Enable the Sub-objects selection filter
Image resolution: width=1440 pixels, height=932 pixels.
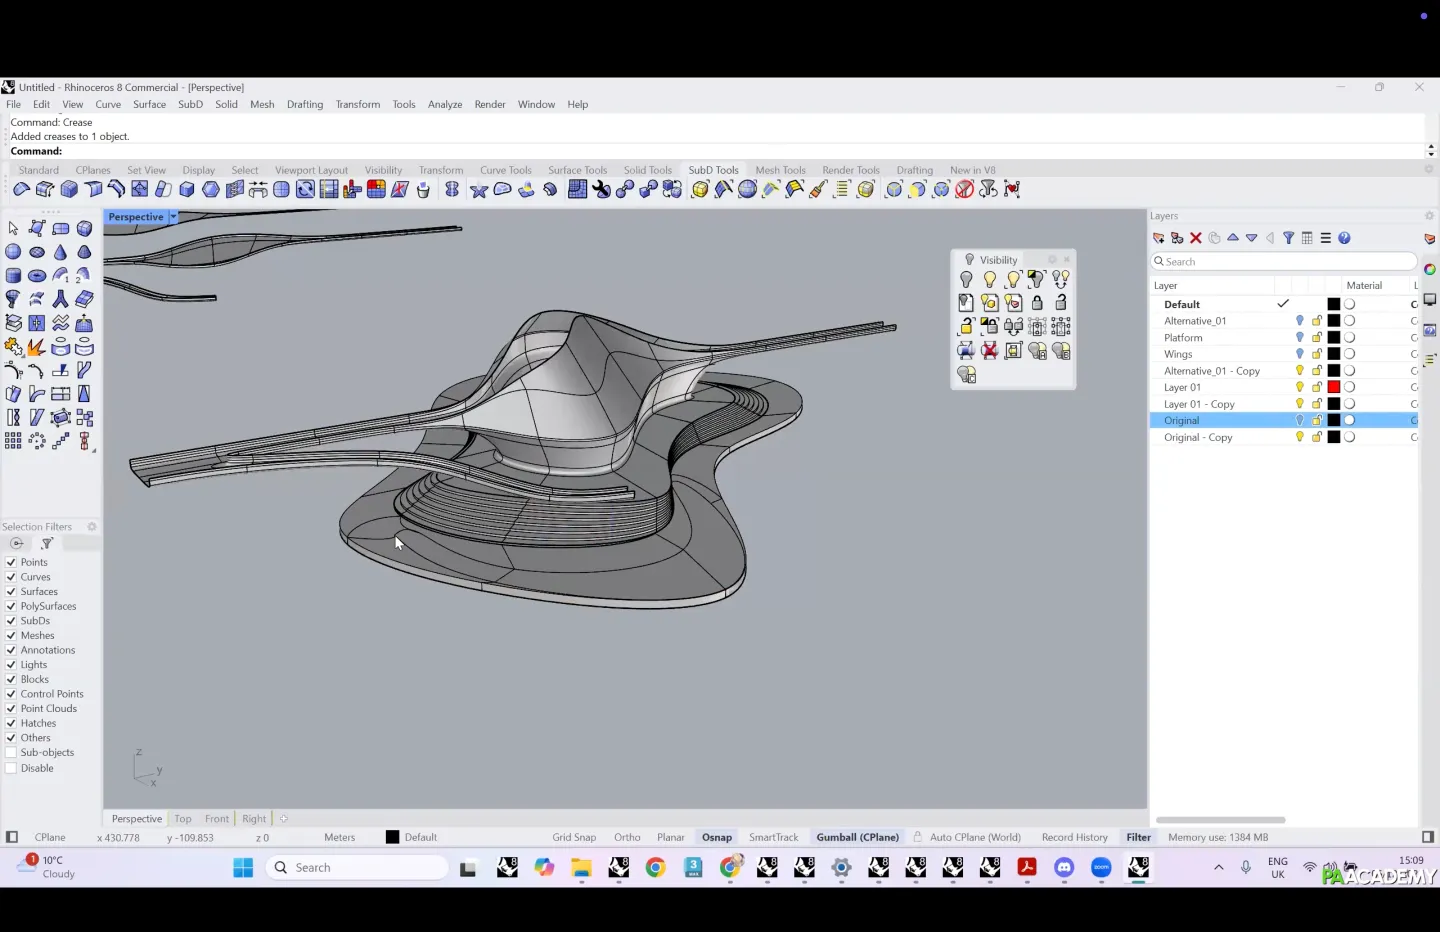pyautogui.click(x=11, y=753)
